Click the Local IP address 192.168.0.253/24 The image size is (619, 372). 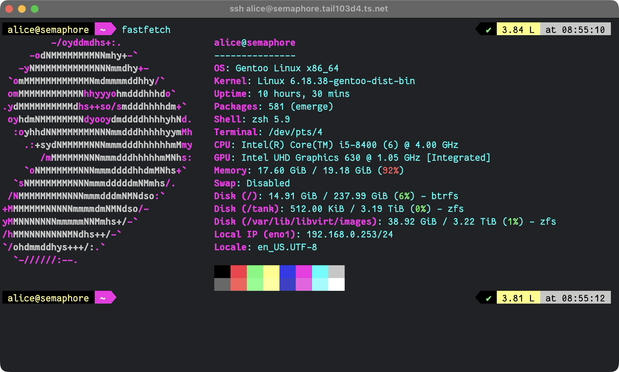click(x=350, y=234)
